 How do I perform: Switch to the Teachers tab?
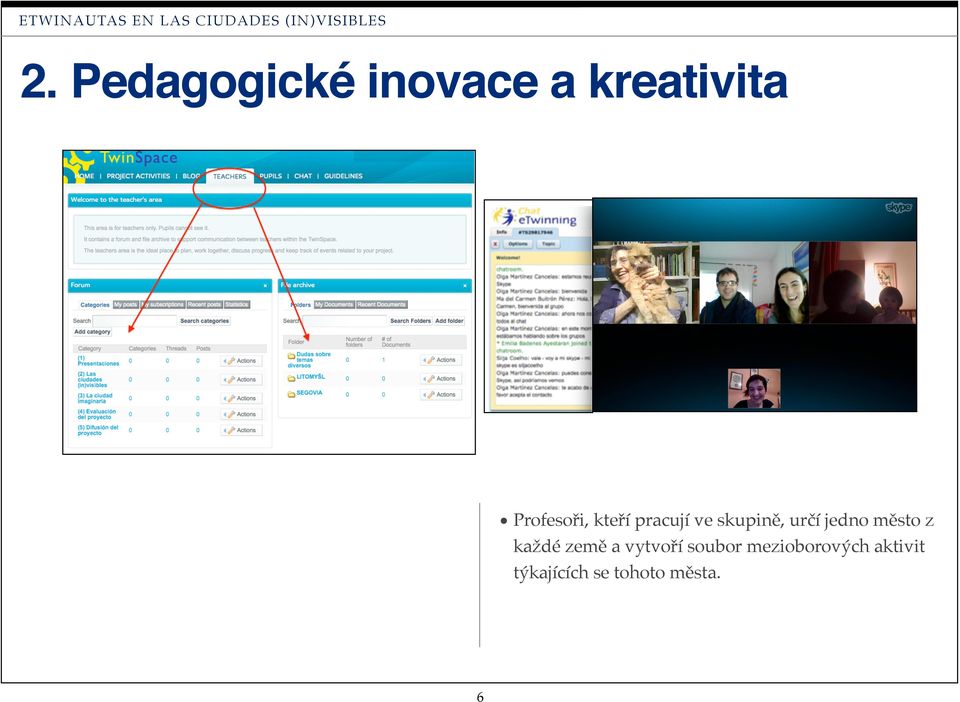coord(230,176)
